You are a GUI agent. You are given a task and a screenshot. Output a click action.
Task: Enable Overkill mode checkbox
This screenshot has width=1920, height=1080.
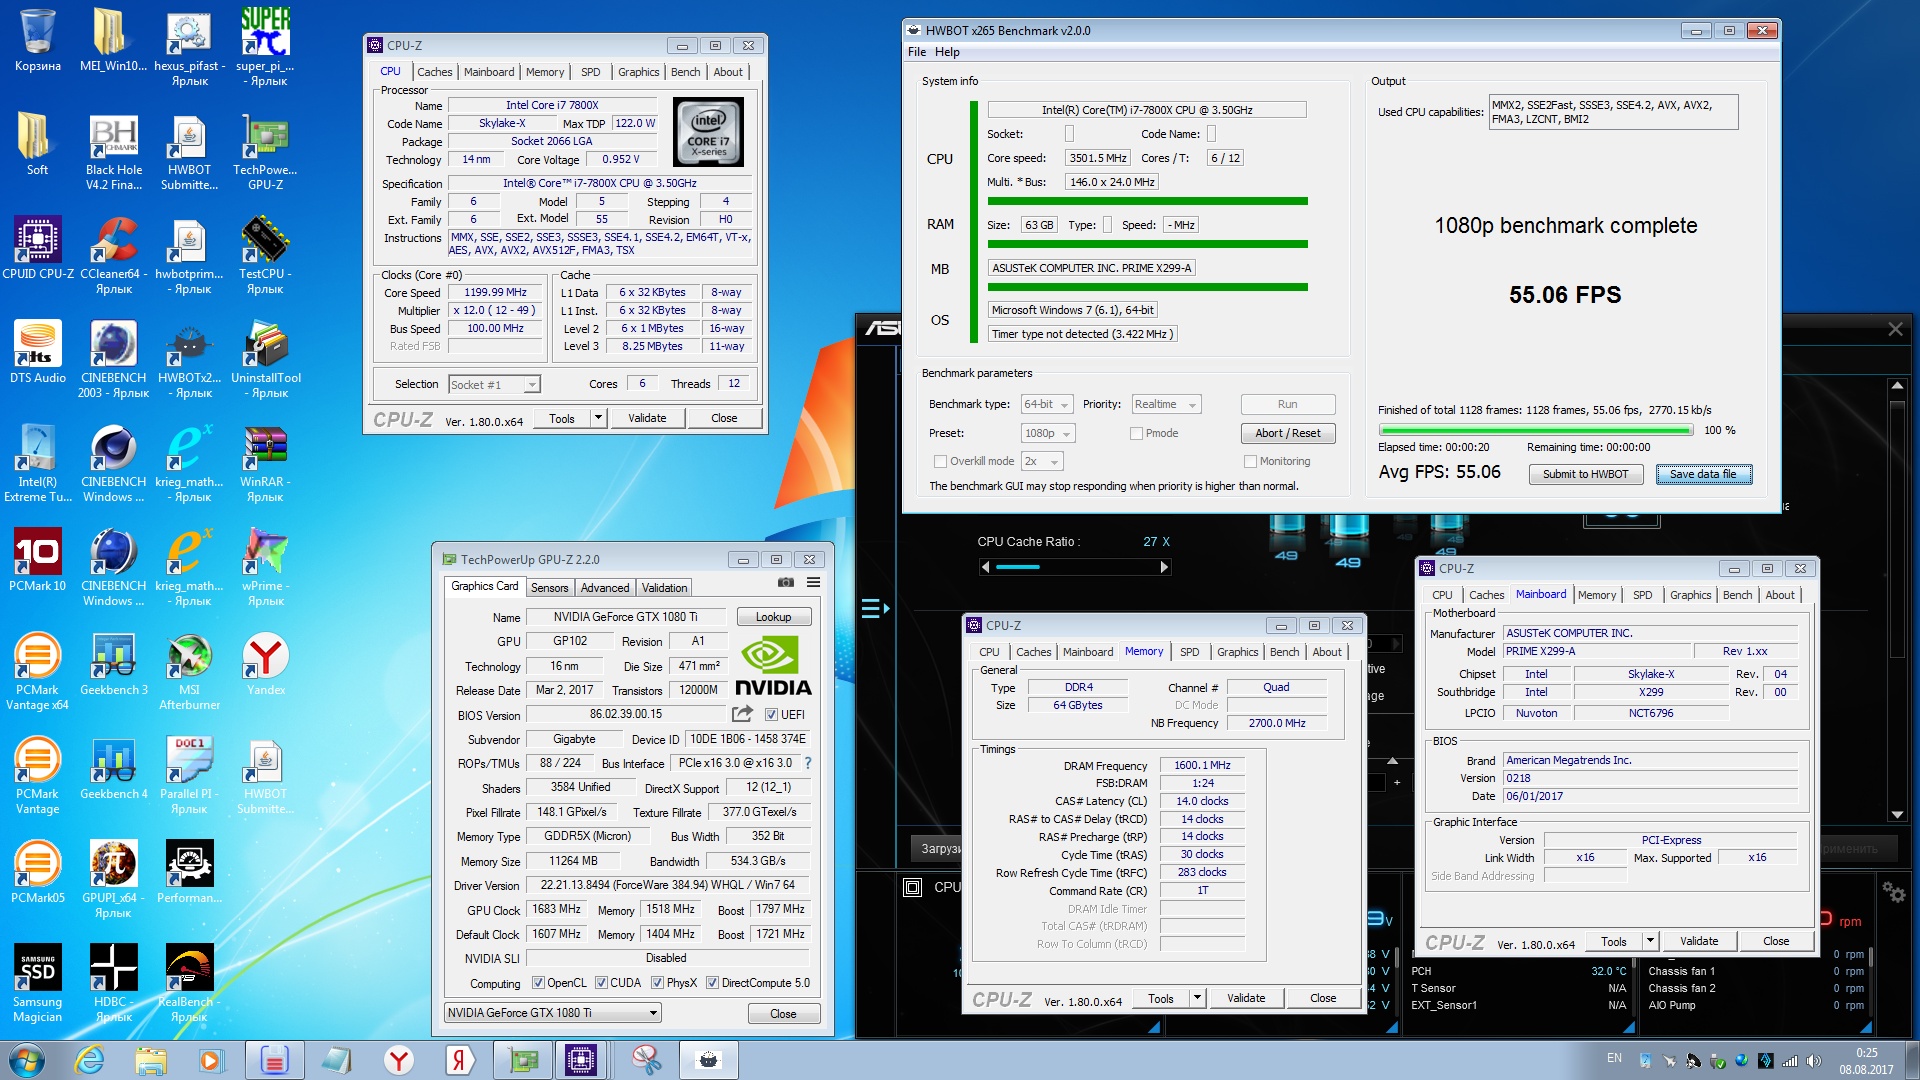(940, 461)
